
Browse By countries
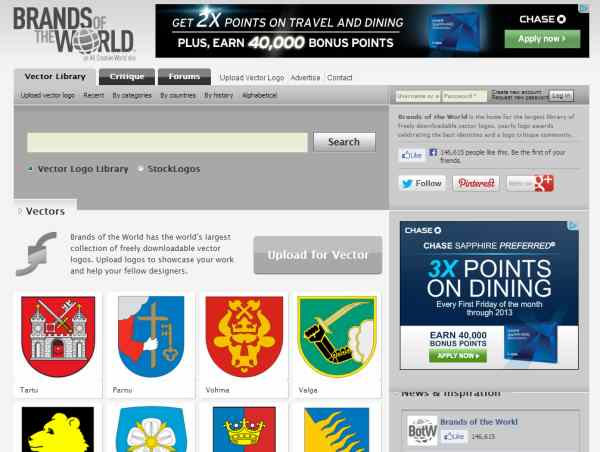(178, 95)
